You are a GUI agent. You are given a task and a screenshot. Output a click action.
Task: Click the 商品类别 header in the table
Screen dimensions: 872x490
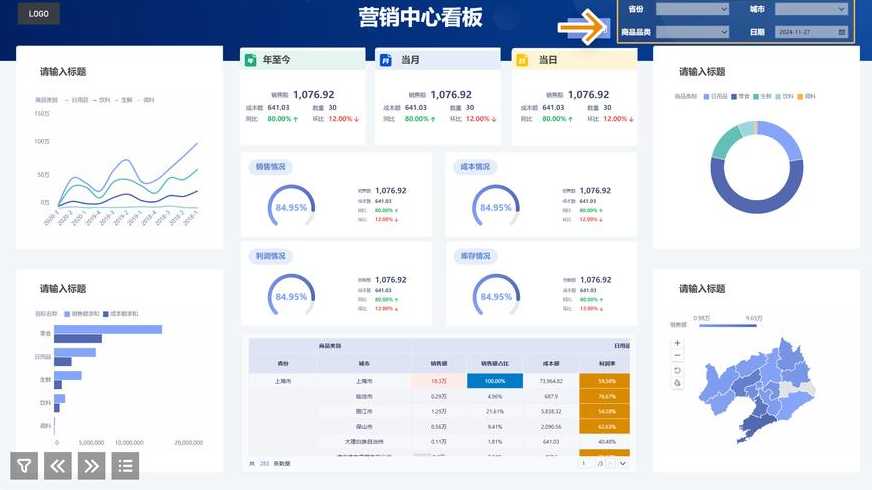coord(330,346)
